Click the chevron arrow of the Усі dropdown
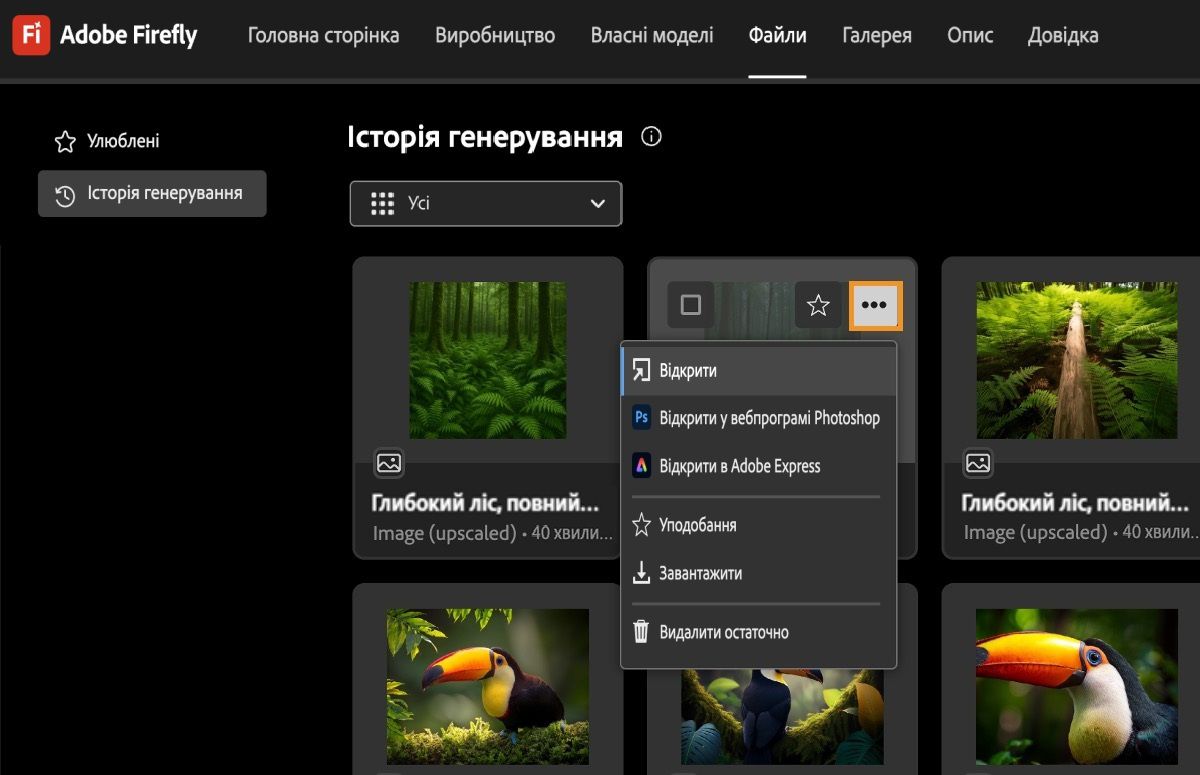The height and width of the screenshot is (775, 1200). 598,204
